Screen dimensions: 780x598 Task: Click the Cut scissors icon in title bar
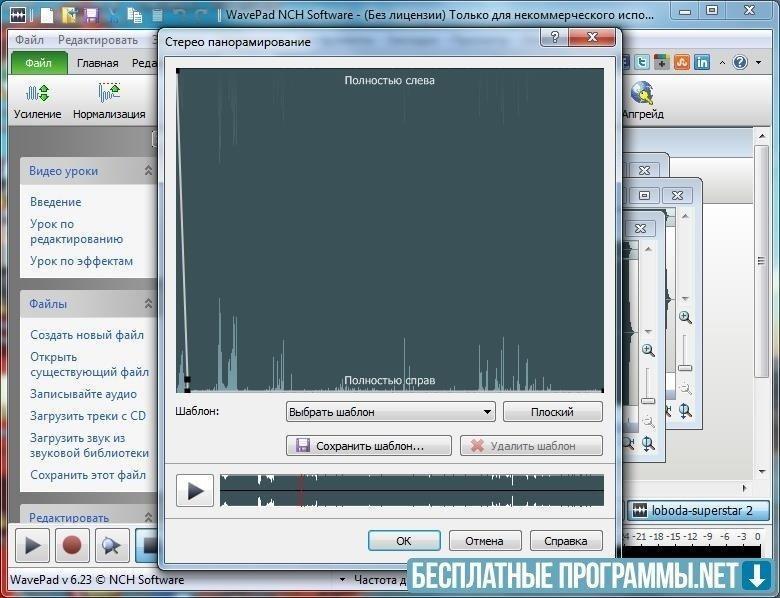(x=113, y=15)
